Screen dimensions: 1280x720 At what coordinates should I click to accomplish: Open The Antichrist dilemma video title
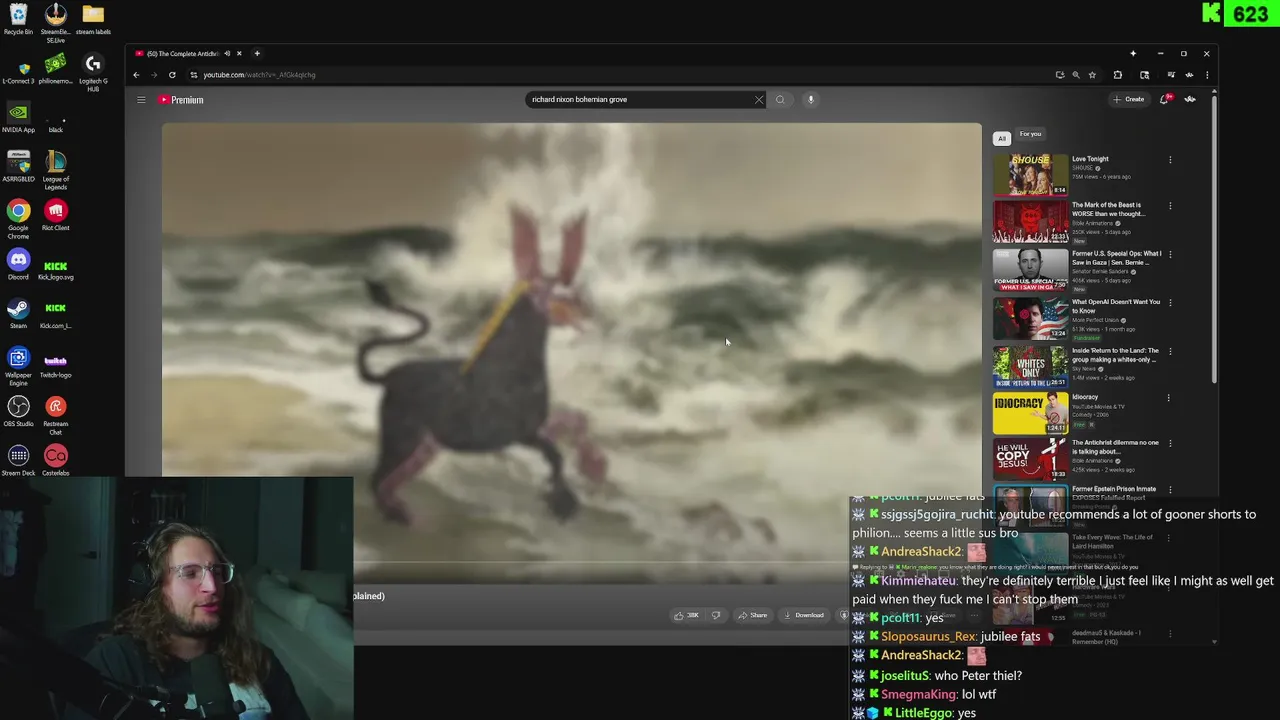coord(1115,447)
